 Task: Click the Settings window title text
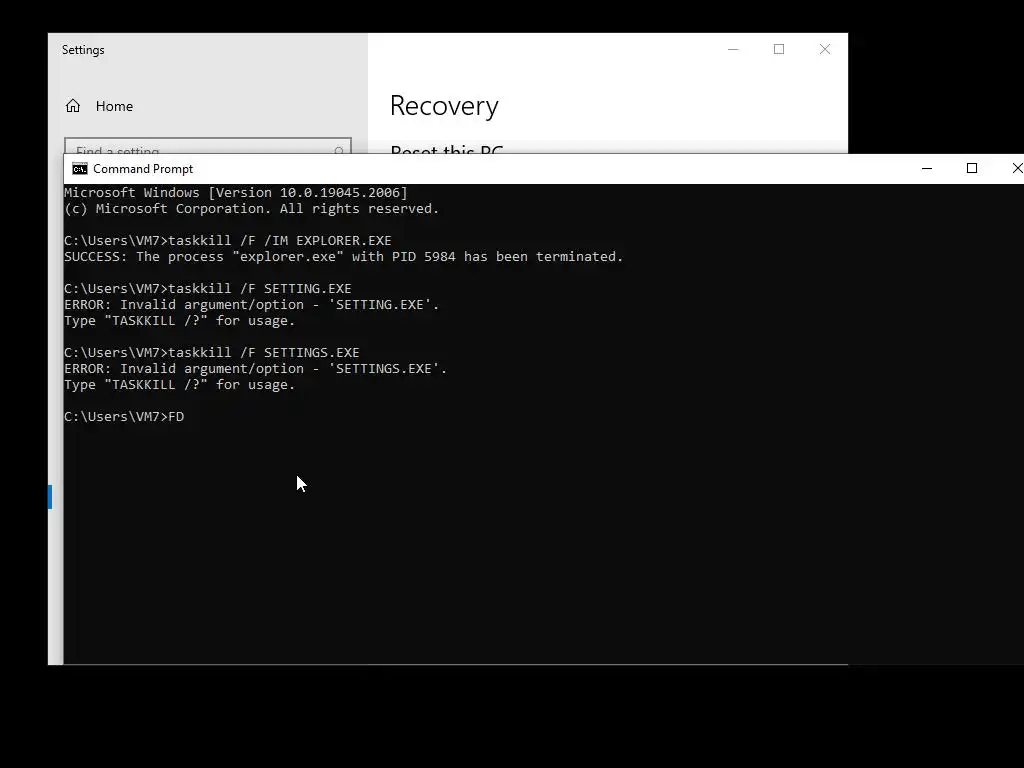[x=83, y=50]
